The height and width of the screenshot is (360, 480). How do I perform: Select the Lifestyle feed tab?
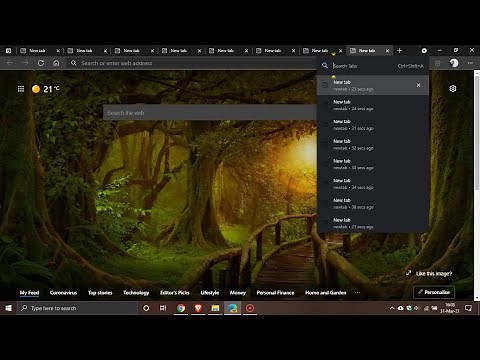pyautogui.click(x=210, y=293)
